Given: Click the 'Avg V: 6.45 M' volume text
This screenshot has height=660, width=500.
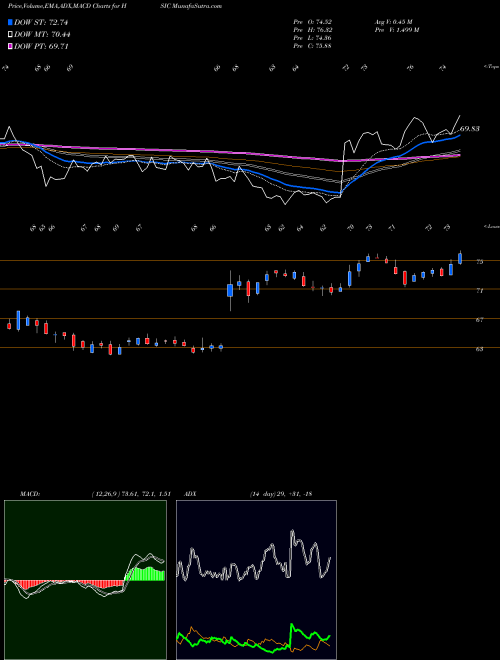Looking at the screenshot, I should (392, 22).
